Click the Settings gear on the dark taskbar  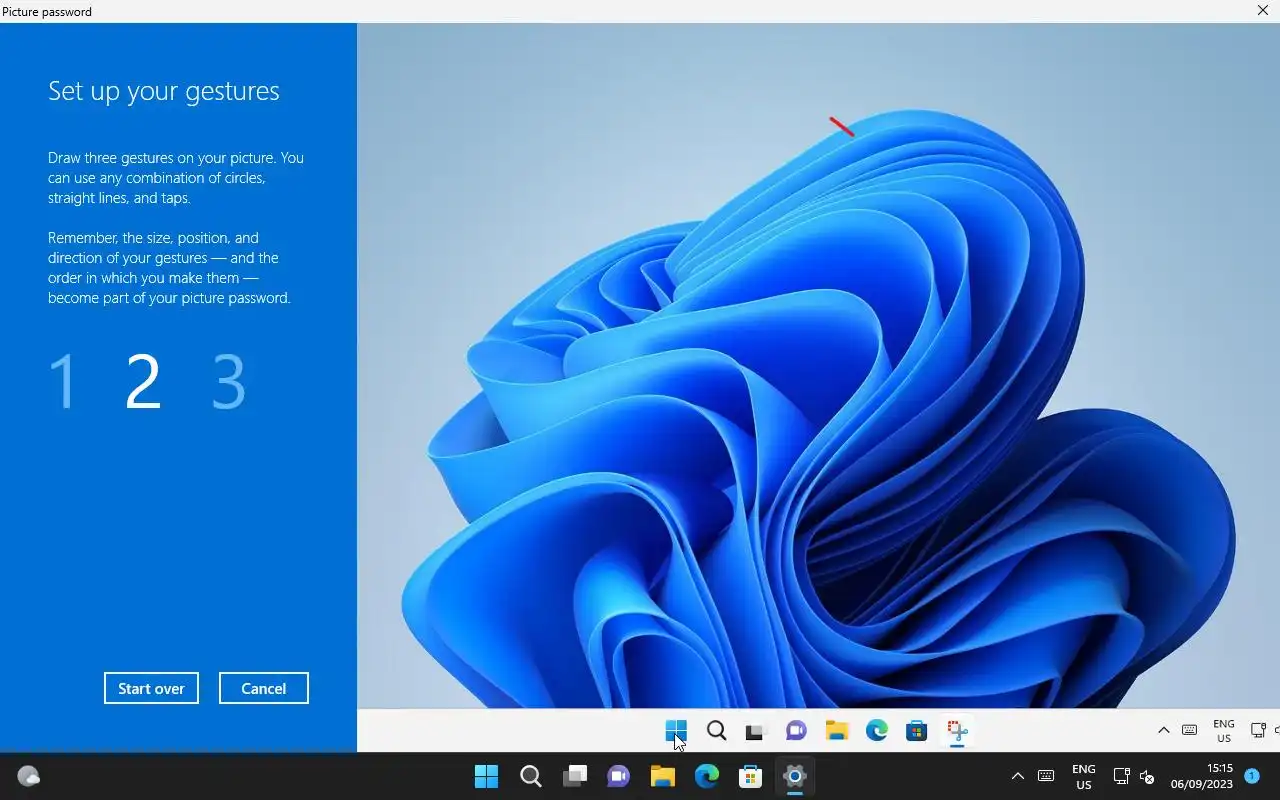795,776
